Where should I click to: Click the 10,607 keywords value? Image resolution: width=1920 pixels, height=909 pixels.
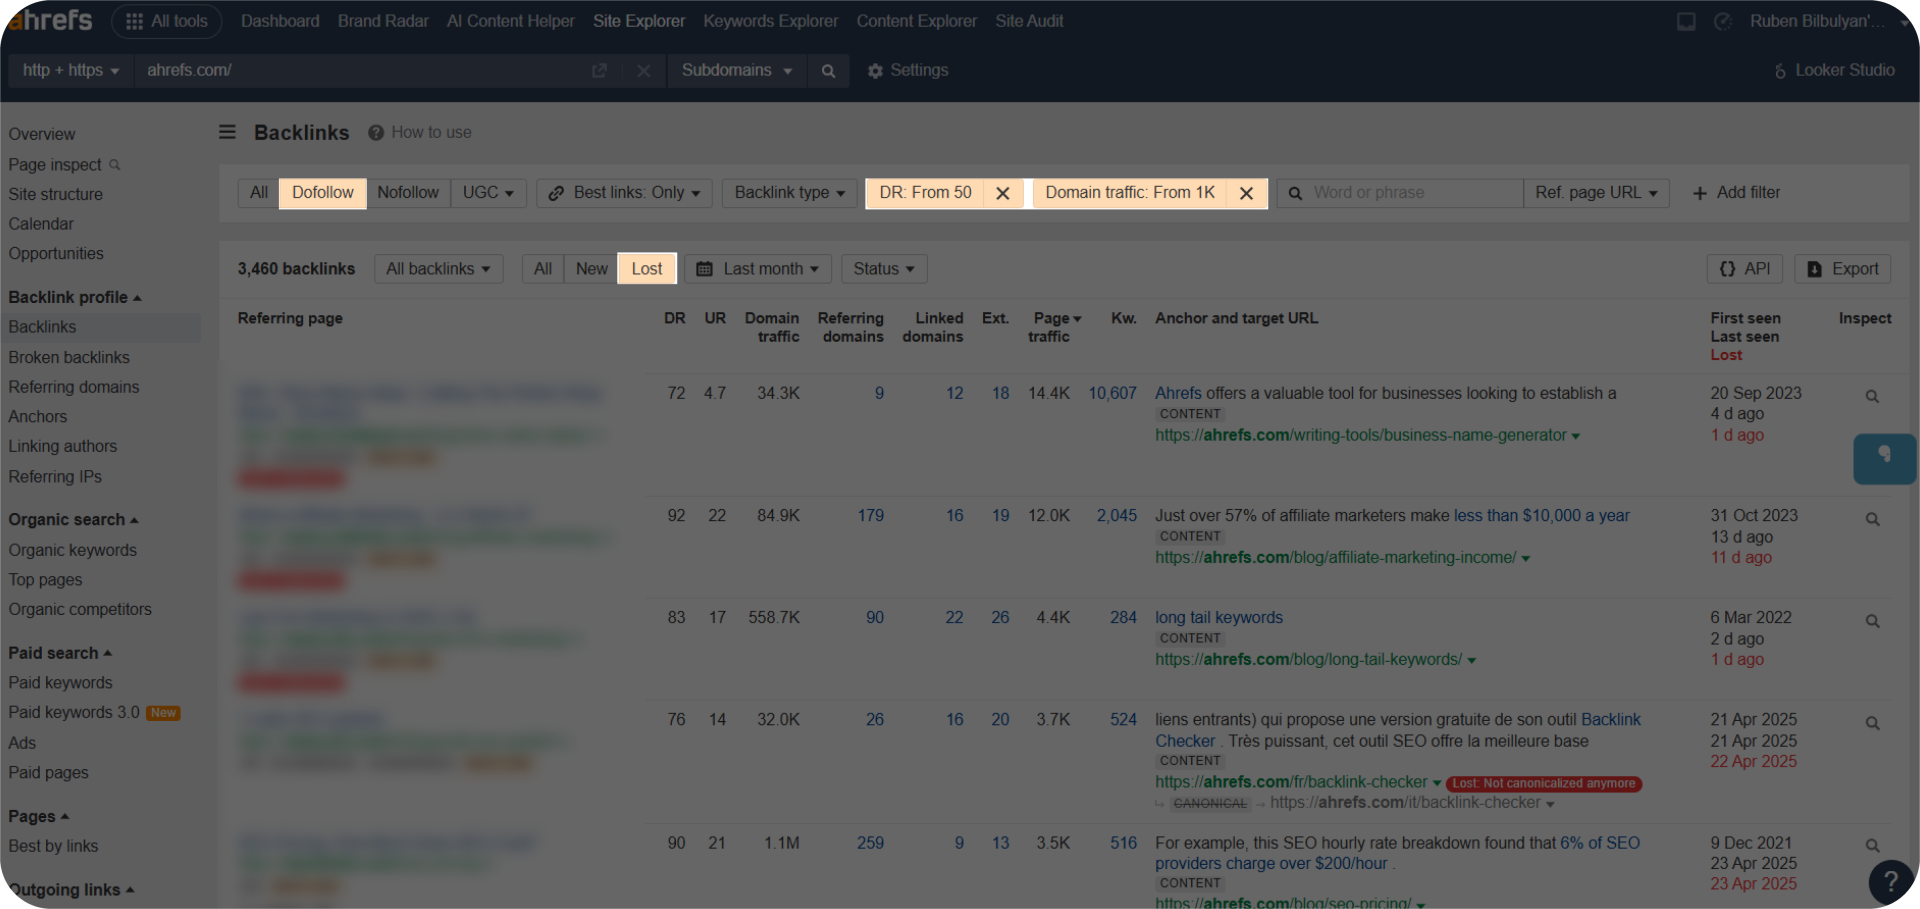[1112, 394]
